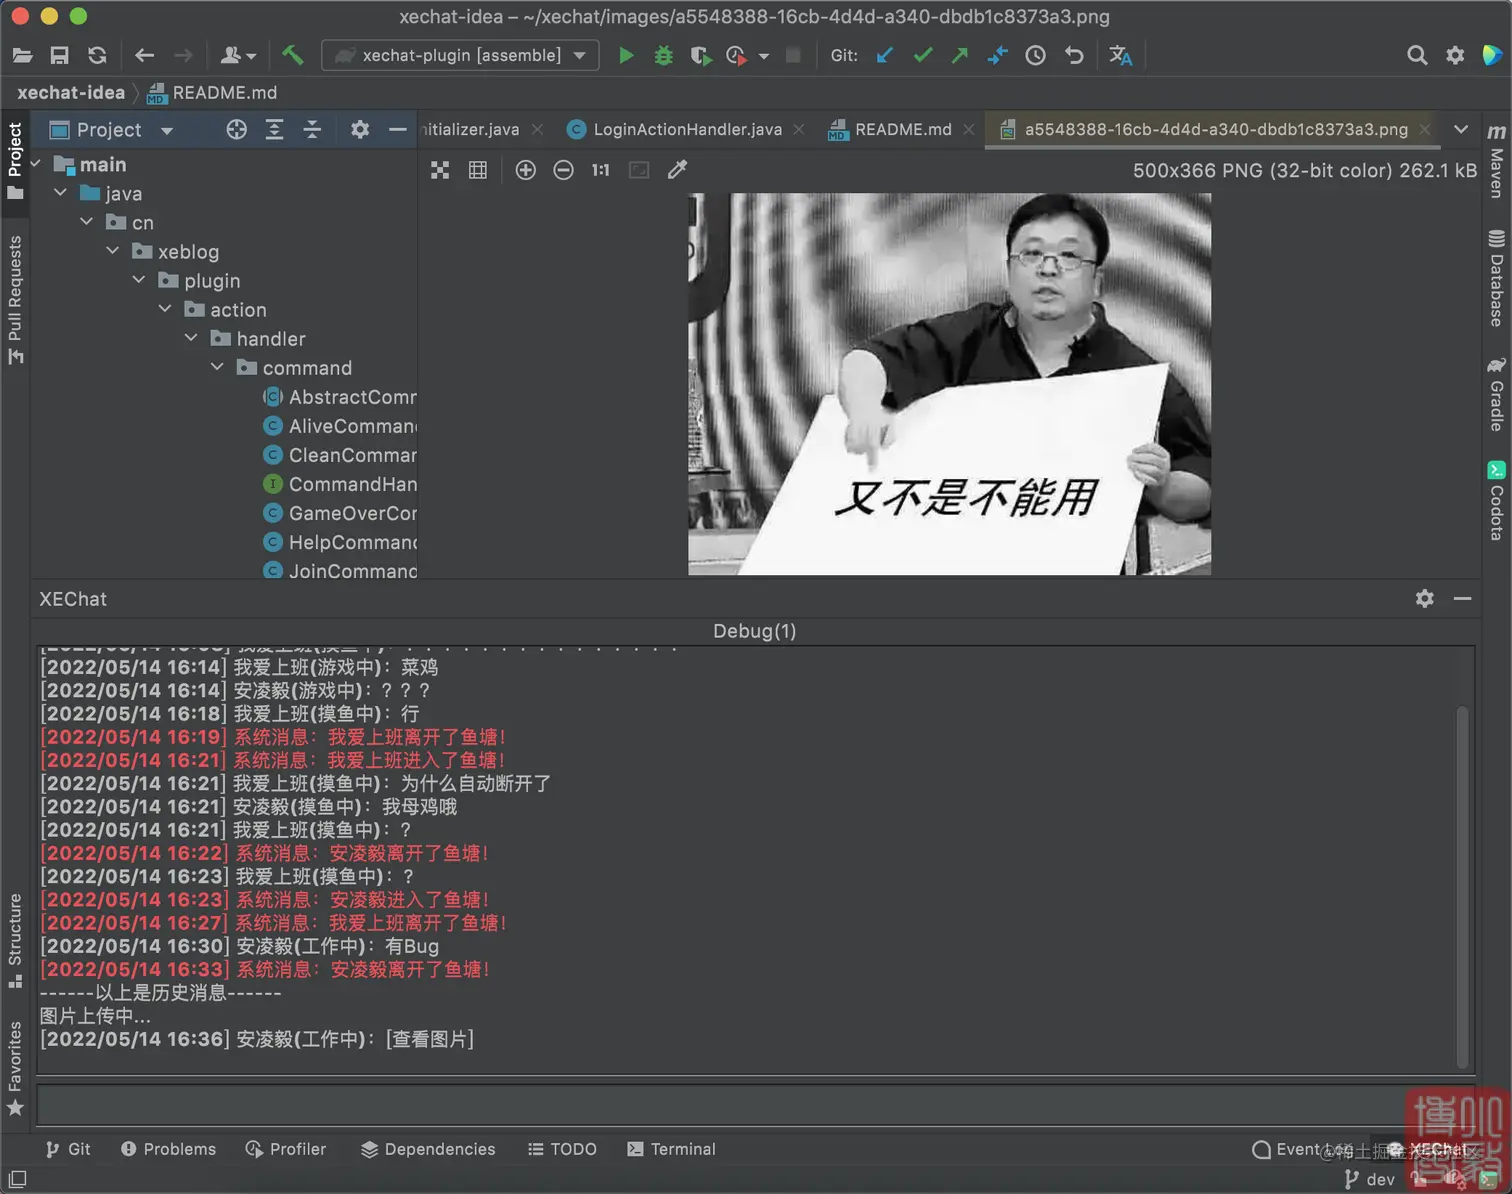The image size is (1512, 1194).
Task: Save all files with the disk icon
Action: click(59, 55)
